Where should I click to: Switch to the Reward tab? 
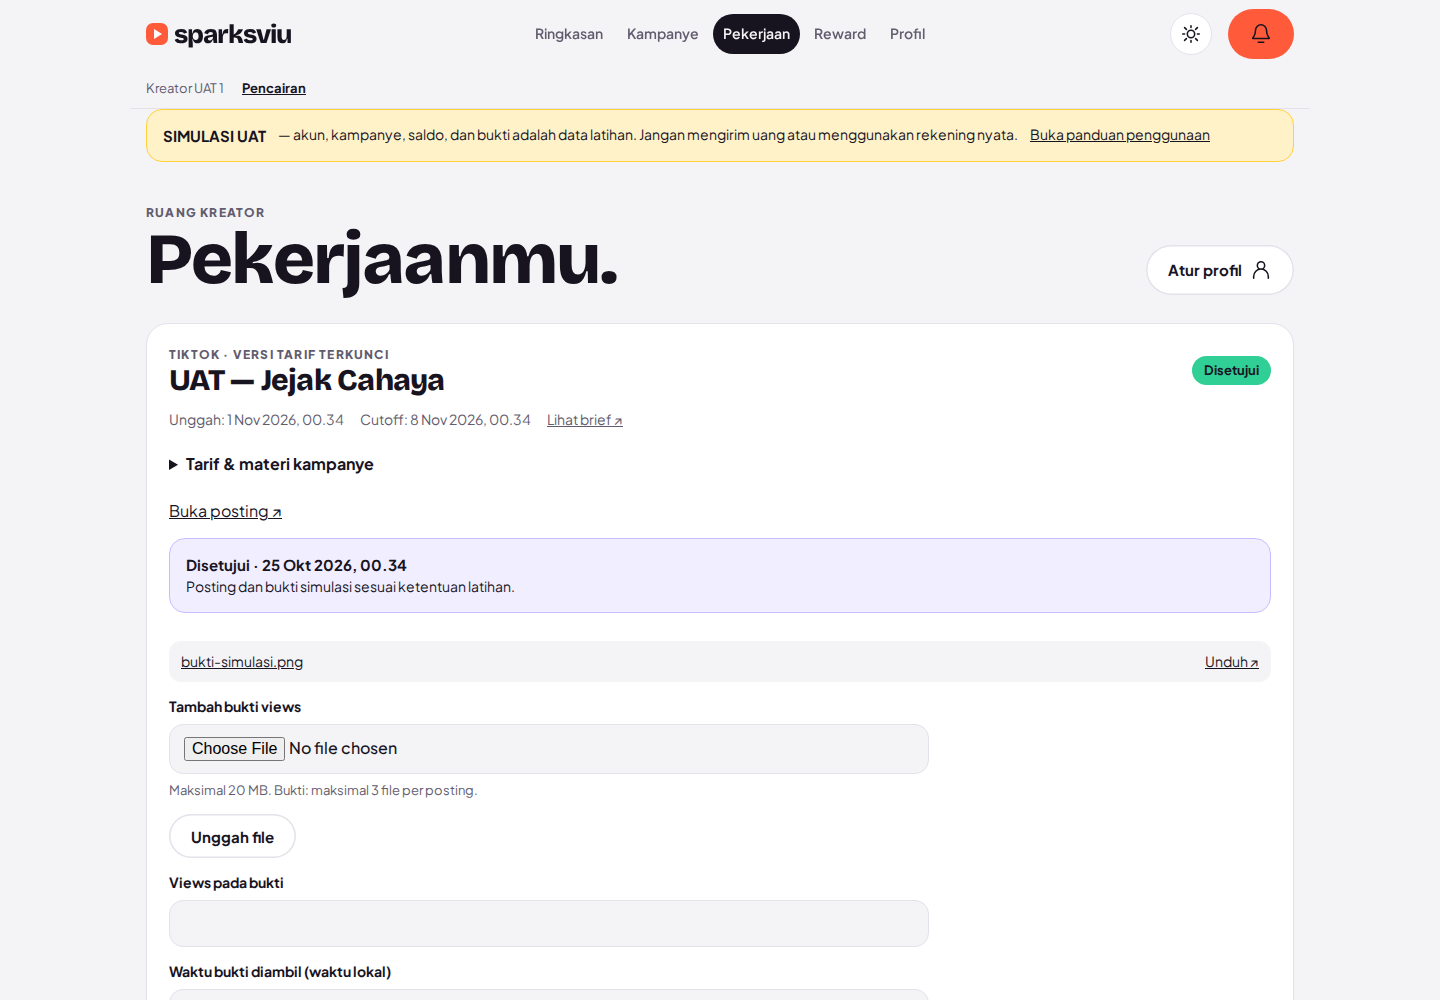click(840, 34)
